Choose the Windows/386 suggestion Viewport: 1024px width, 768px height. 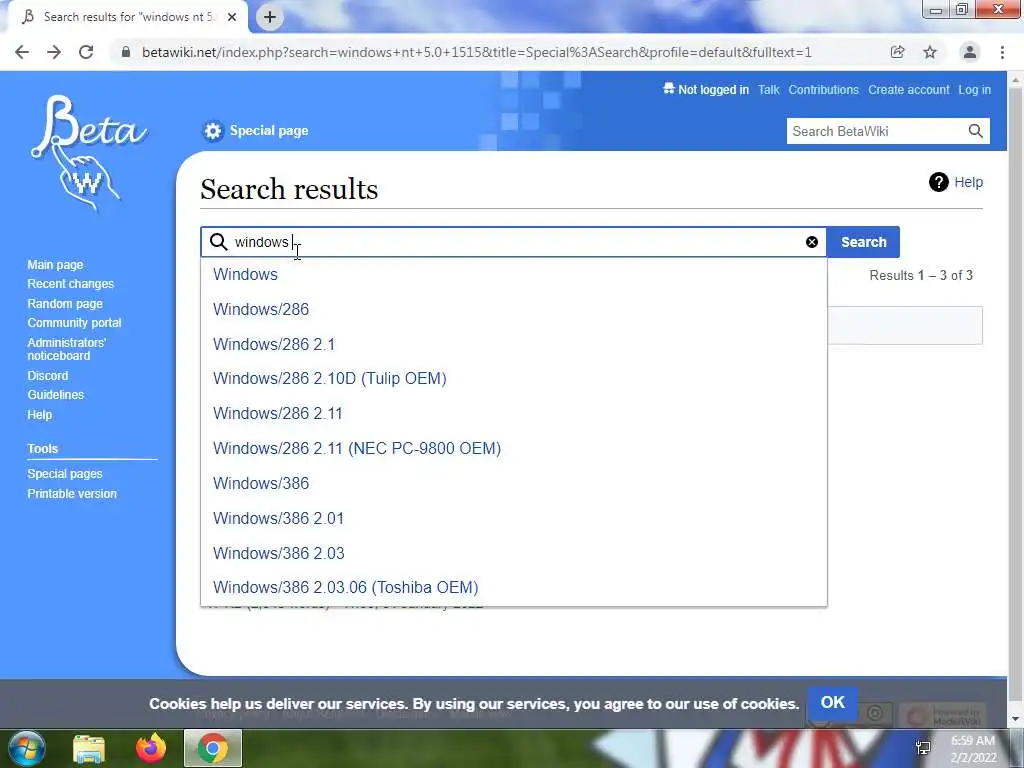tap(514, 483)
